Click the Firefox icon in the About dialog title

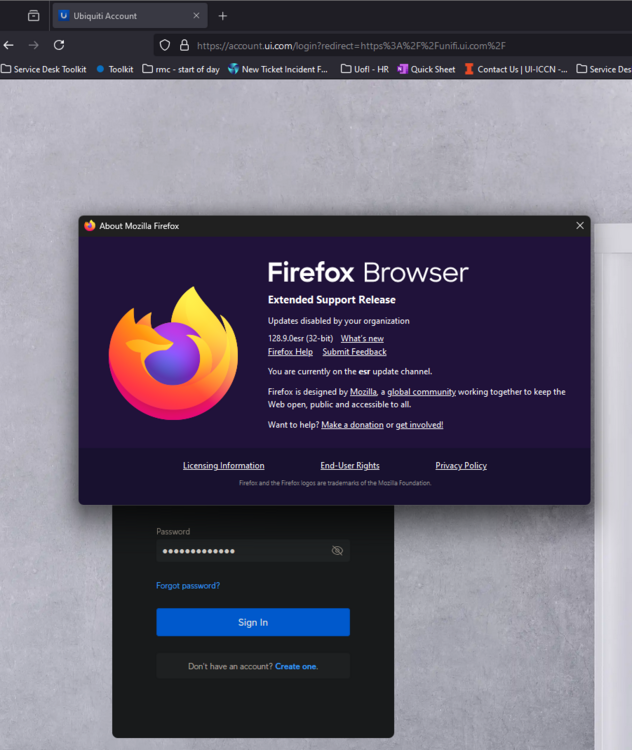tap(90, 226)
